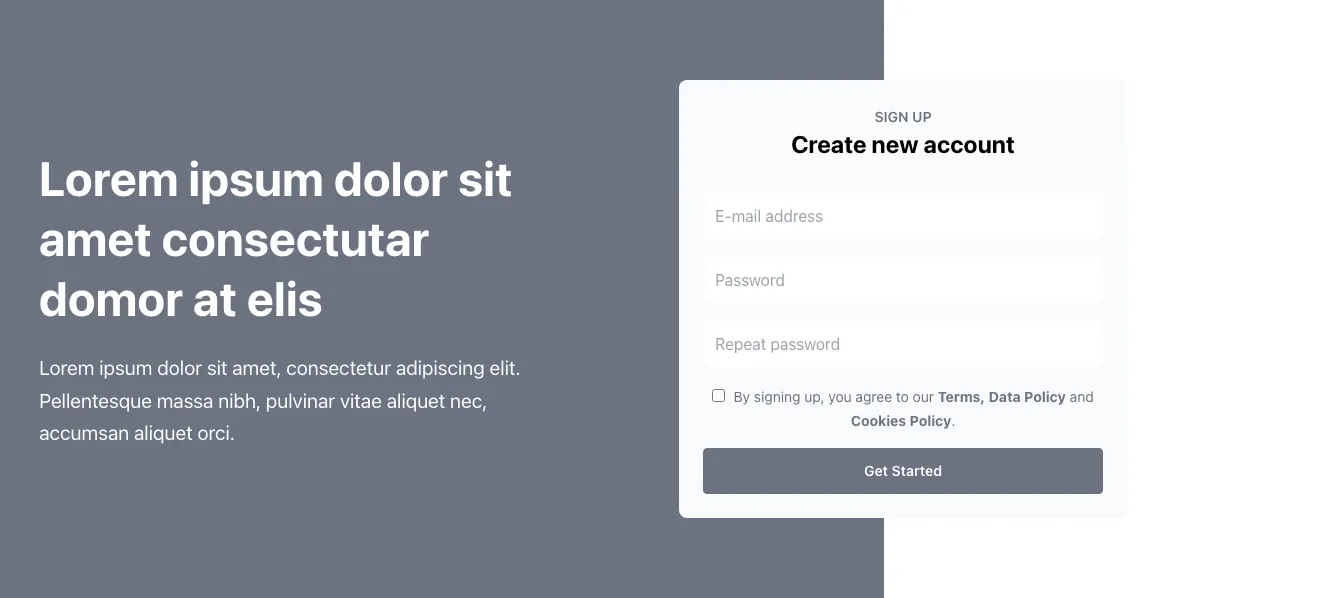Click the 'E-mail address' placeholder text
The image size is (1326, 598).
click(768, 216)
